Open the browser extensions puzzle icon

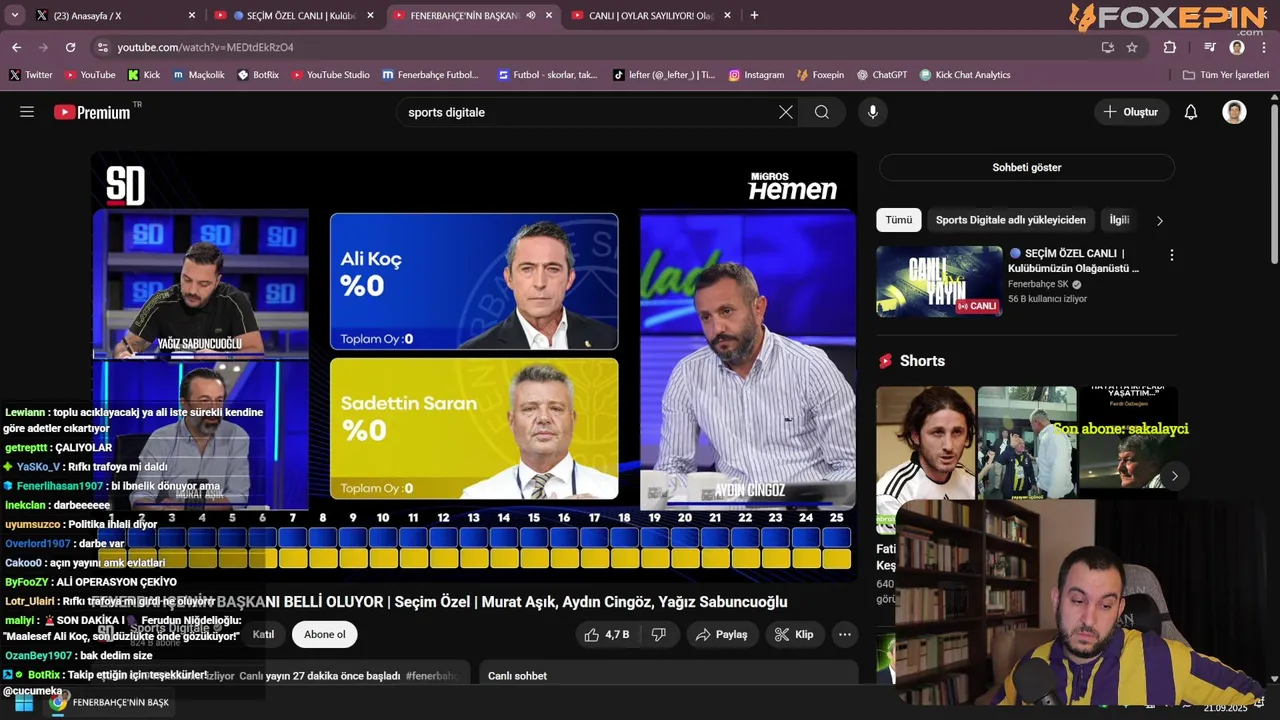pyautogui.click(x=1170, y=47)
